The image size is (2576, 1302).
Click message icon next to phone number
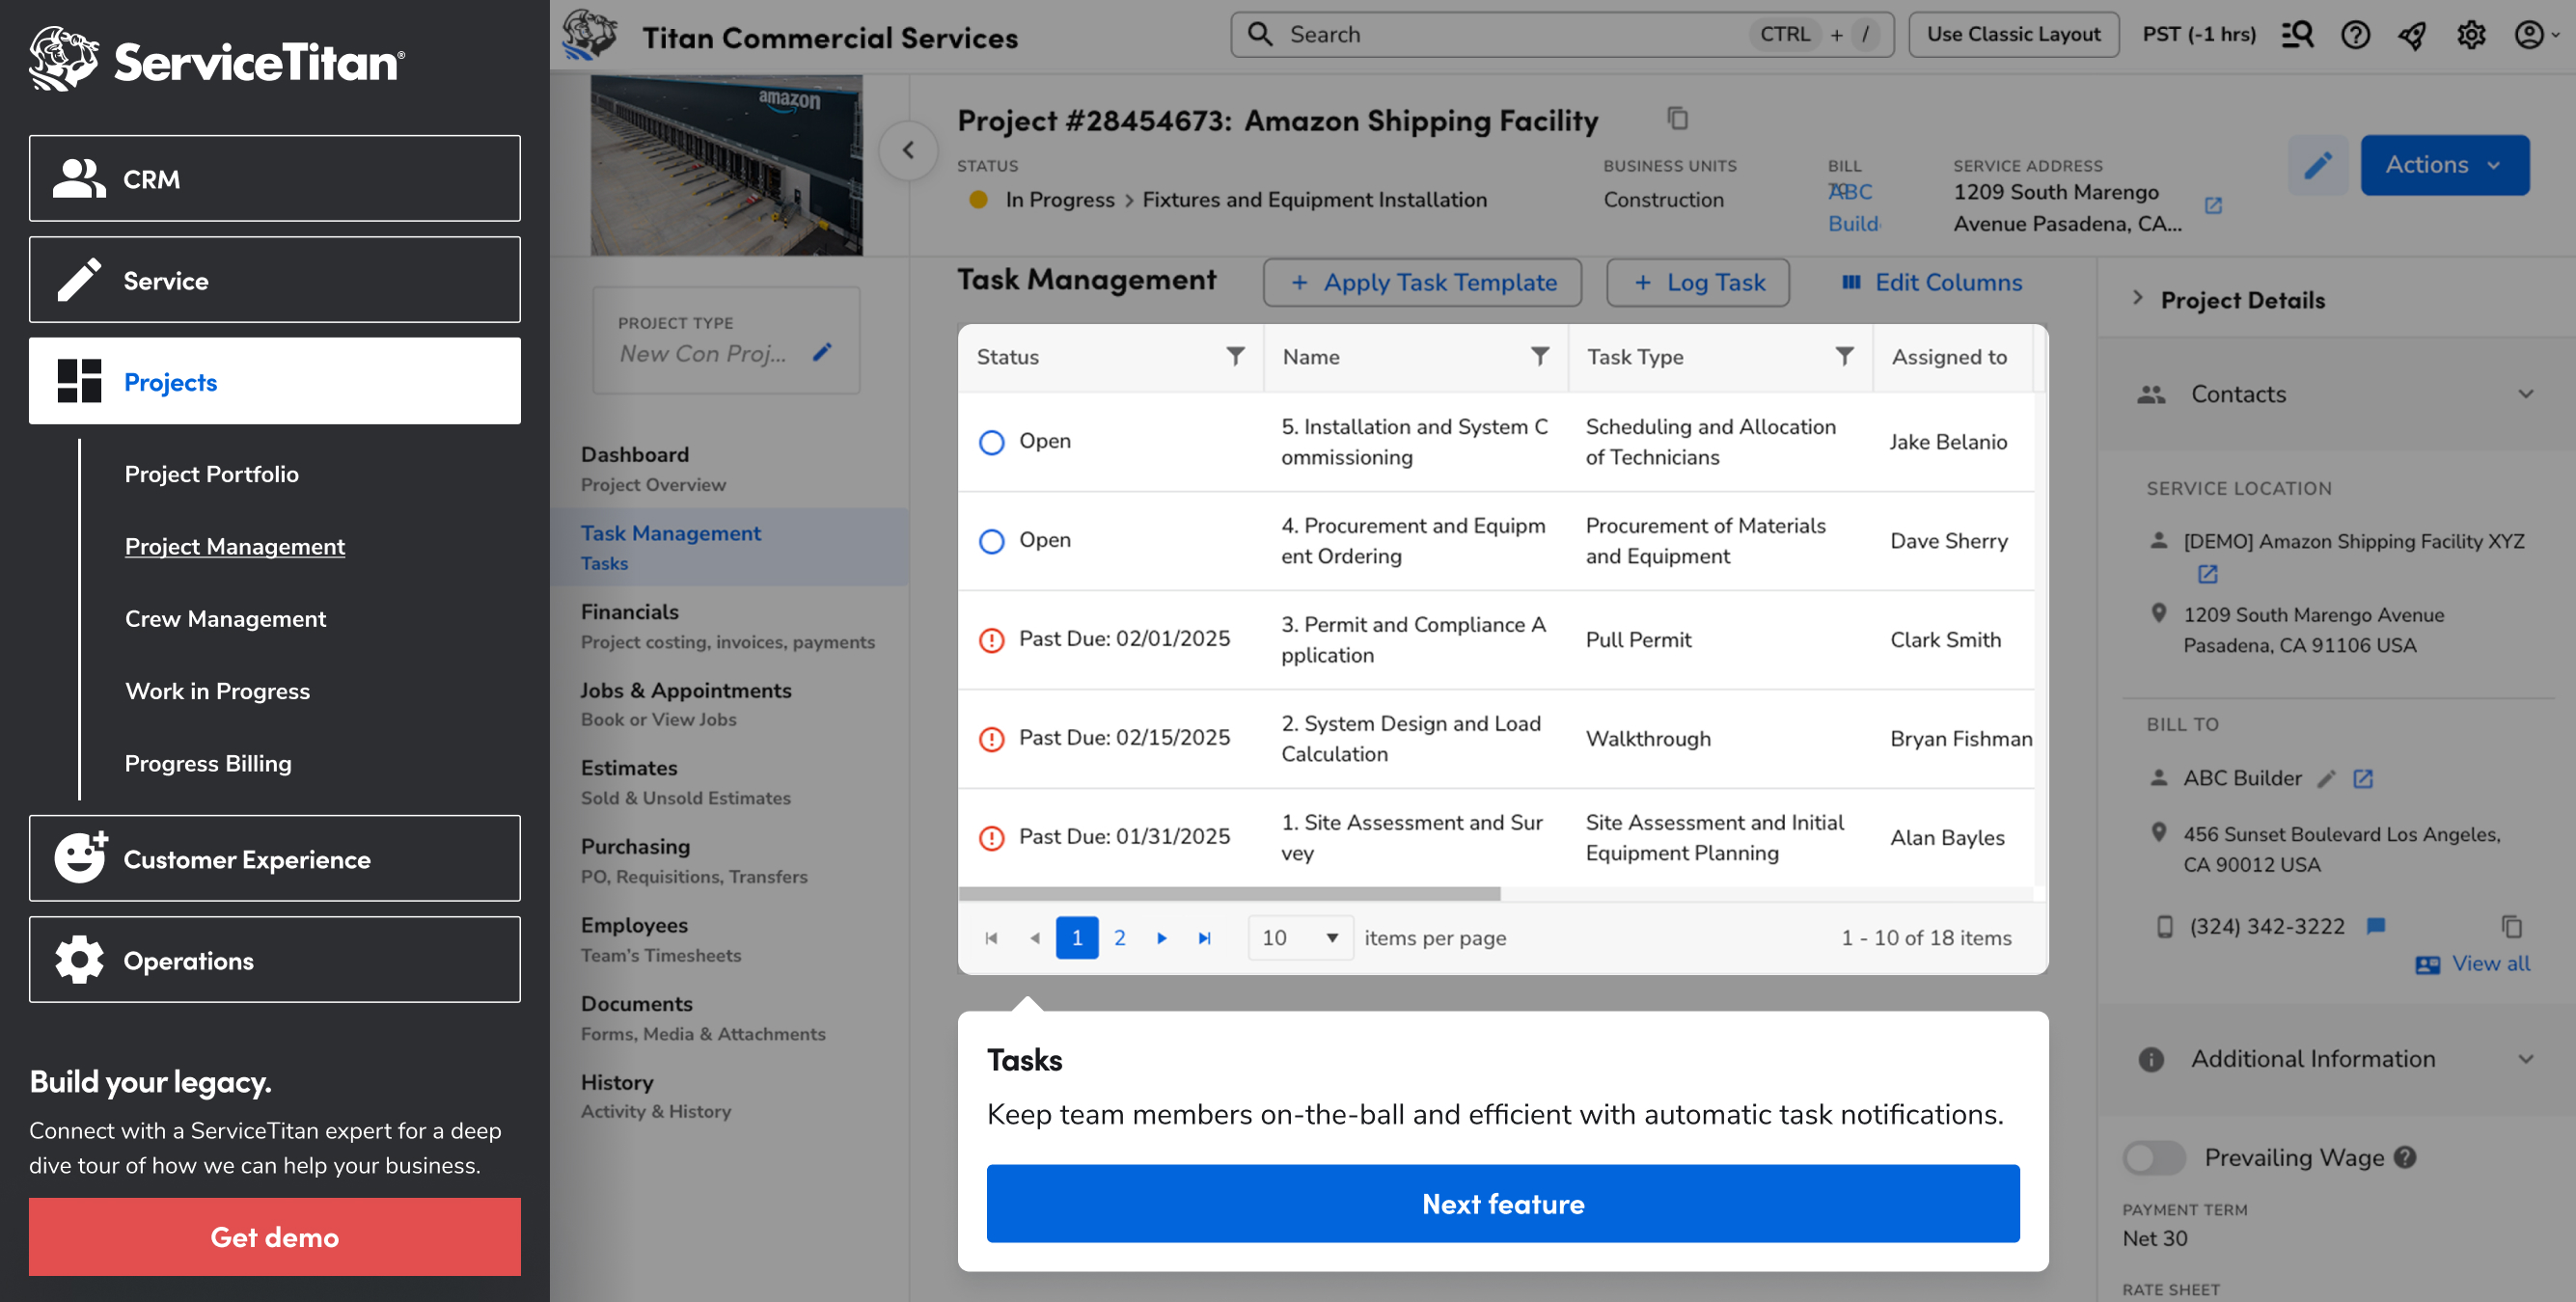[2376, 925]
